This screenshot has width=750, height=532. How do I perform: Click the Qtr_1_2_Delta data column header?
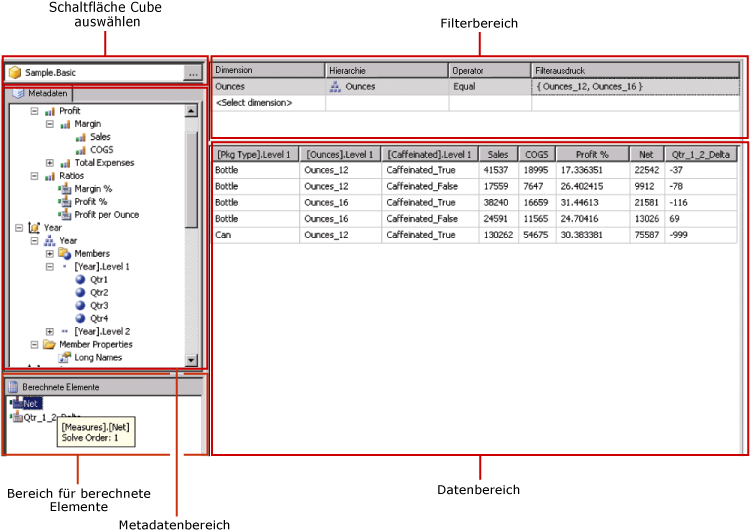point(701,155)
